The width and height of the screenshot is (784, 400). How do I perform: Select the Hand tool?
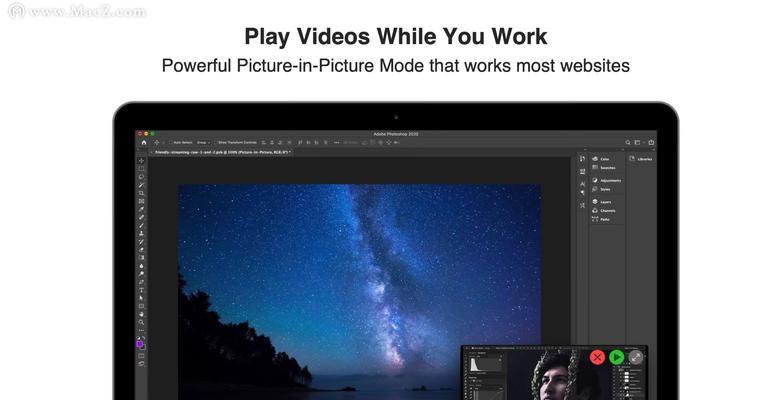142,314
